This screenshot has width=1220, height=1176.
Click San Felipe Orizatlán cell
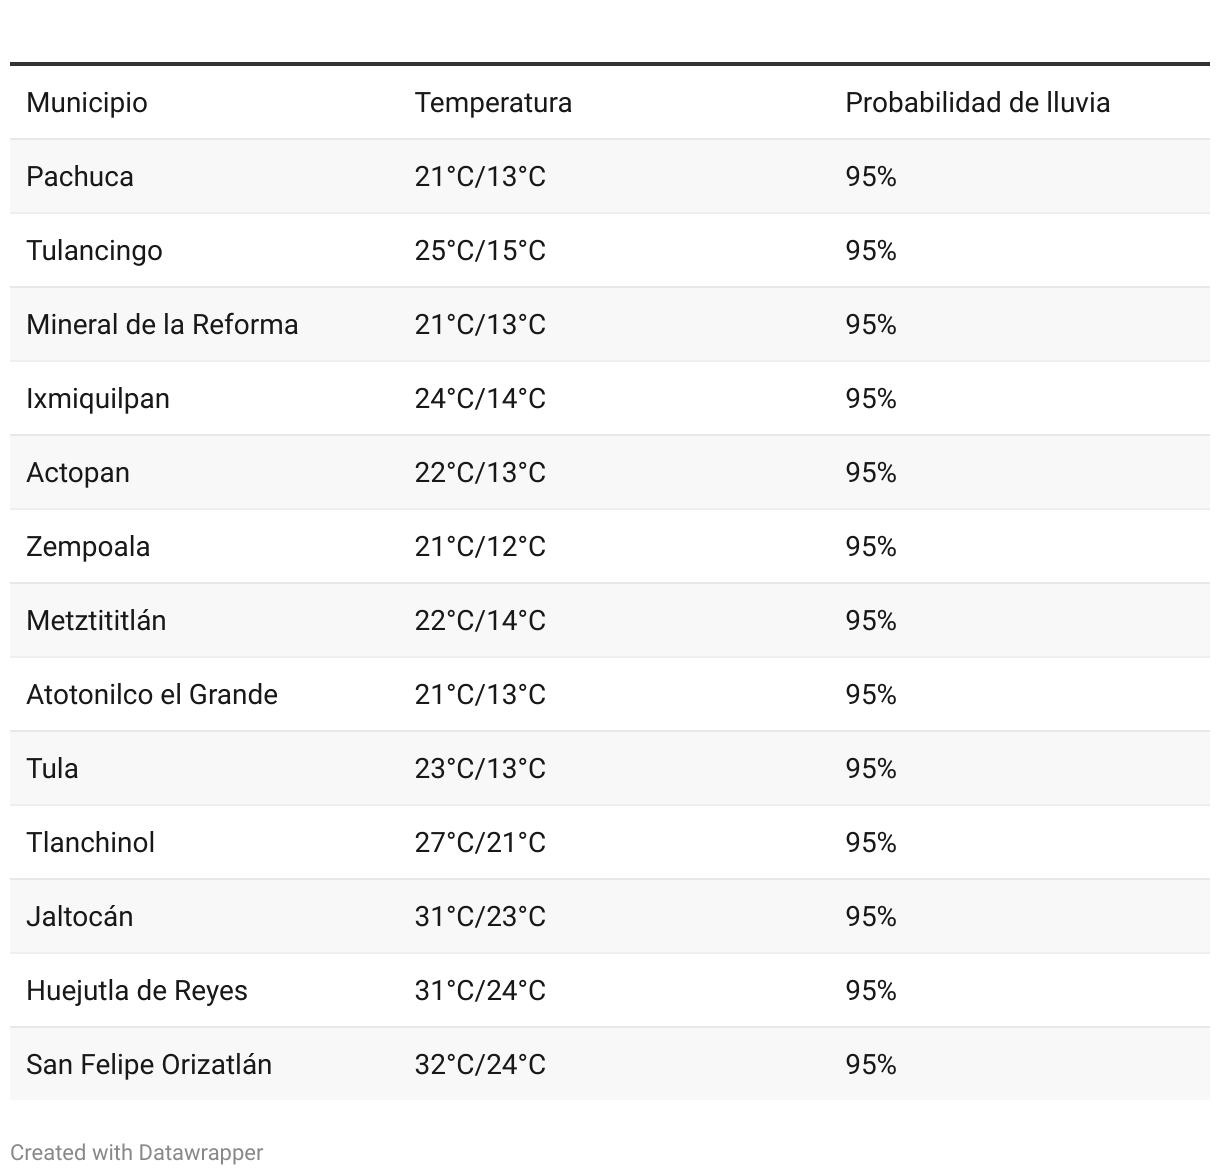[149, 1065]
